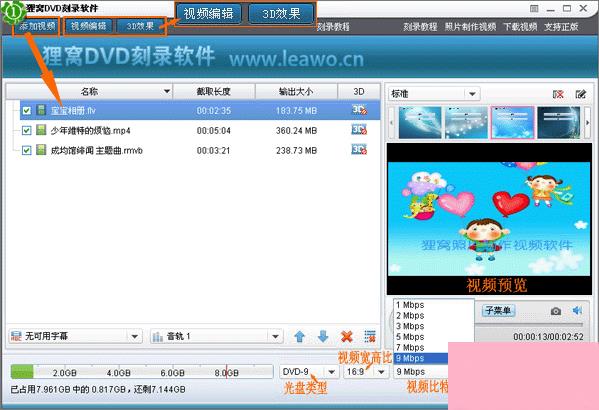Click the 238.73 MB output size cell
Viewport: 599px width, 410px height.
(296, 151)
